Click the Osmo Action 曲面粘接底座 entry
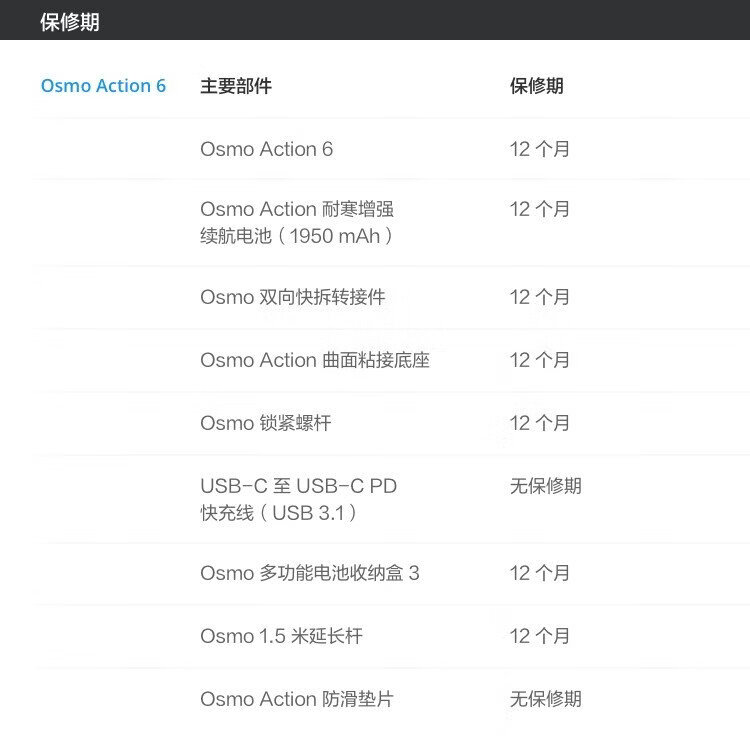750x750 pixels. [x=315, y=360]
